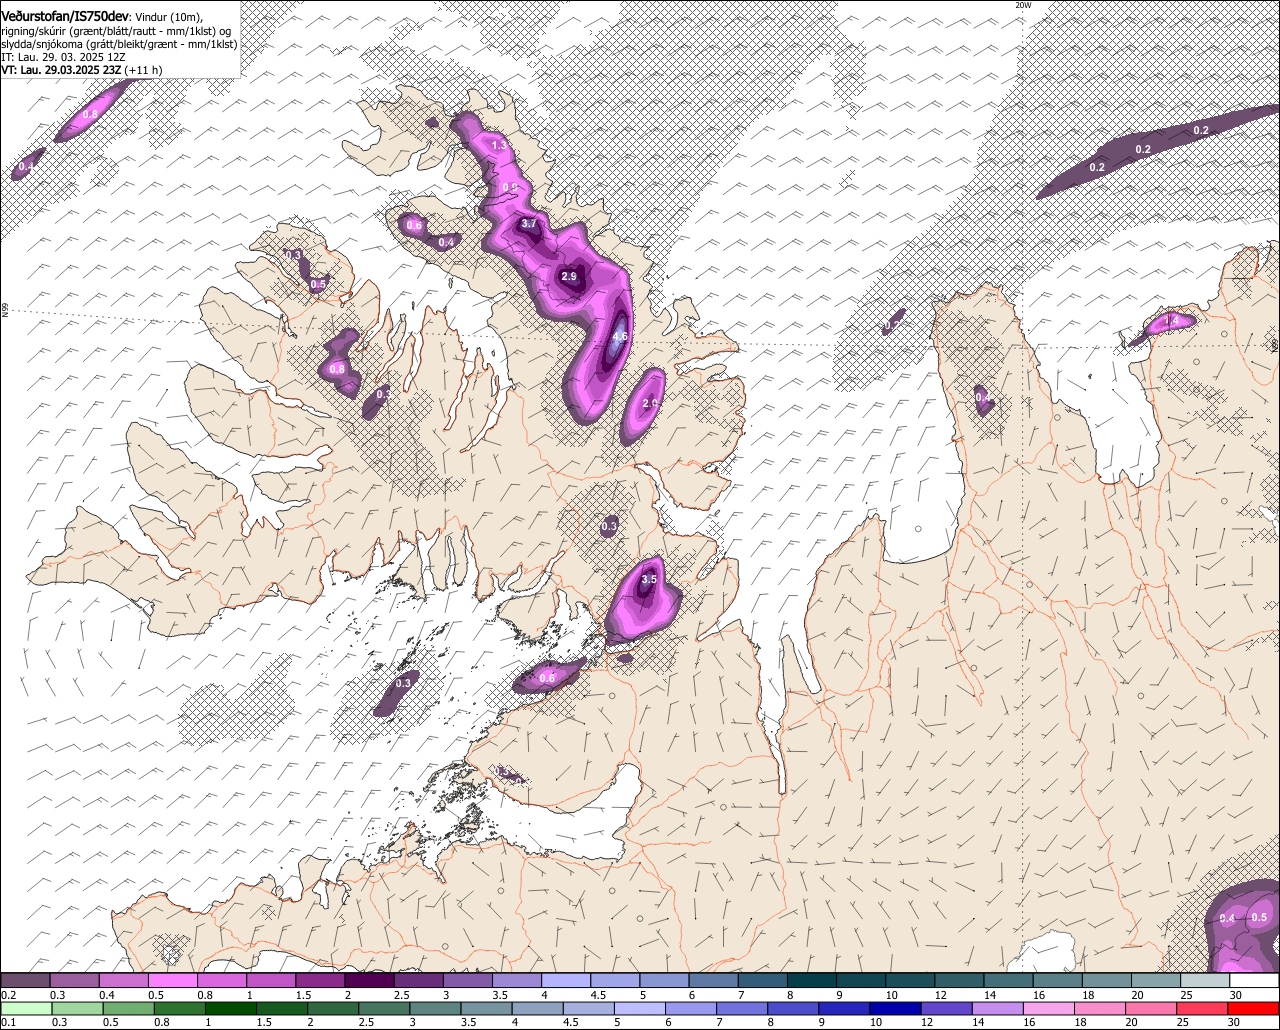The height and width of the screenshot is (1030, 1280).
Task: Click the 'VT: Lau. 29.03.2025 23Z' line
Action: click(61, 70)
